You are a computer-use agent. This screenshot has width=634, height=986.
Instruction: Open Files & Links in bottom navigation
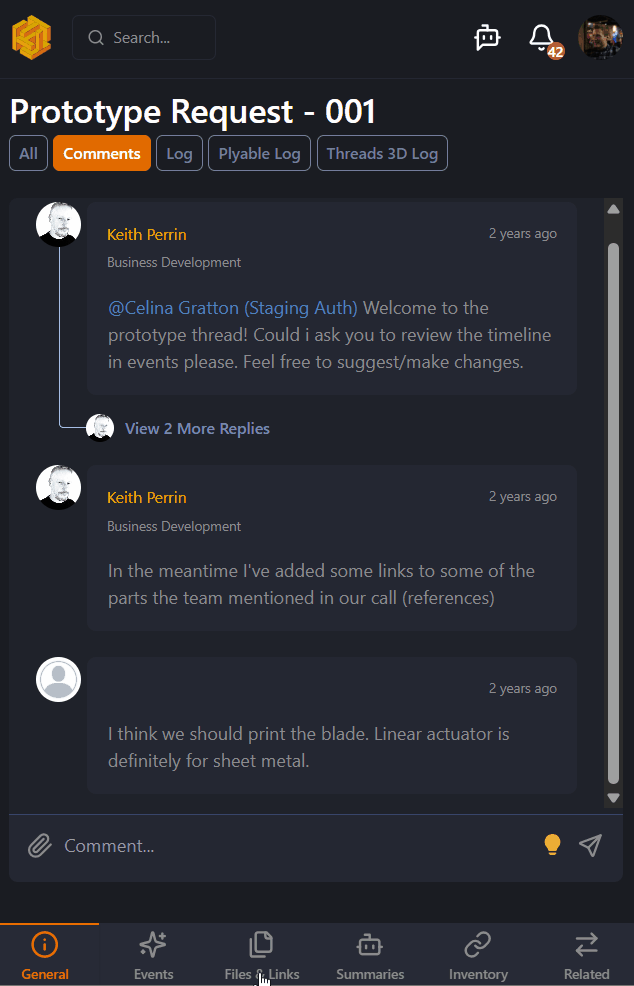click(261, 955)
